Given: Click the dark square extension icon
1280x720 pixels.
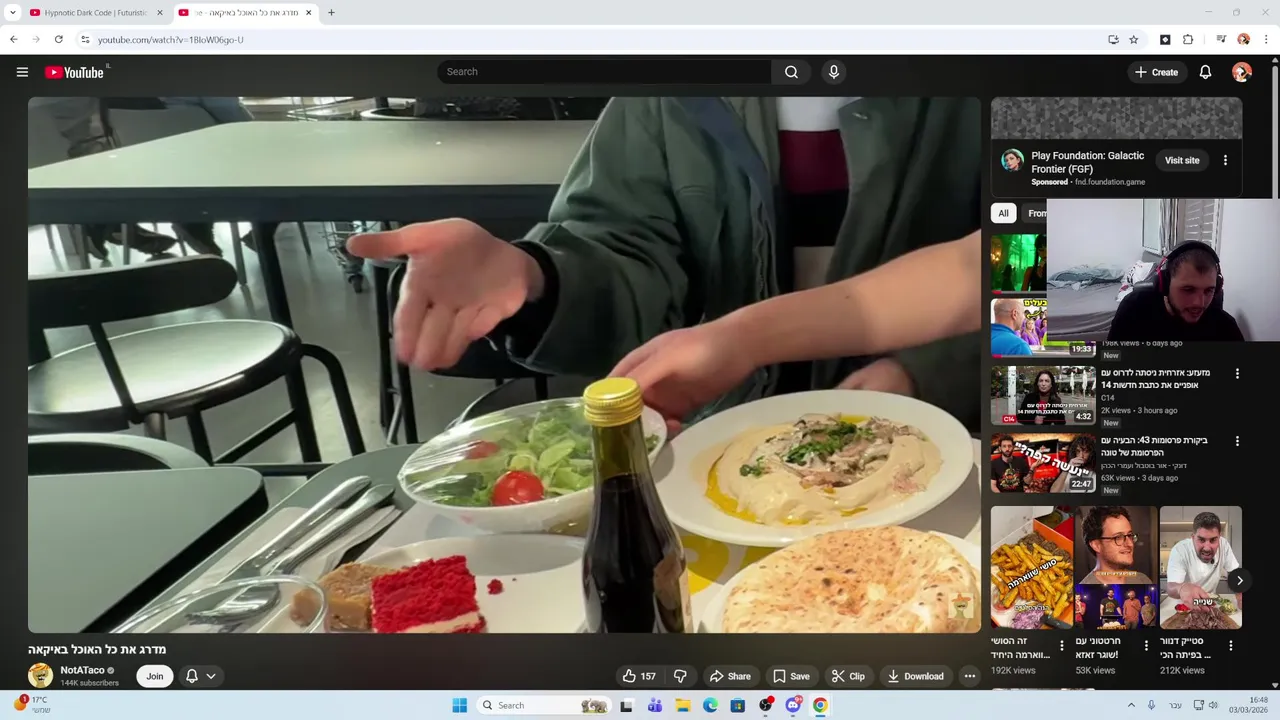Looking at the screenshot, I should (1165, 40).
